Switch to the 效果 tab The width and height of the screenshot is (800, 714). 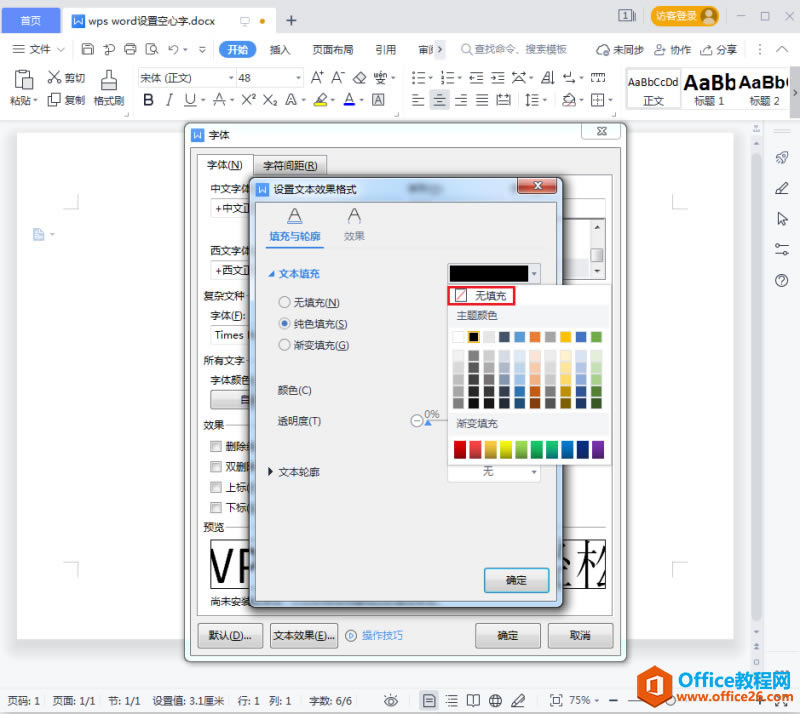(354, 224)
